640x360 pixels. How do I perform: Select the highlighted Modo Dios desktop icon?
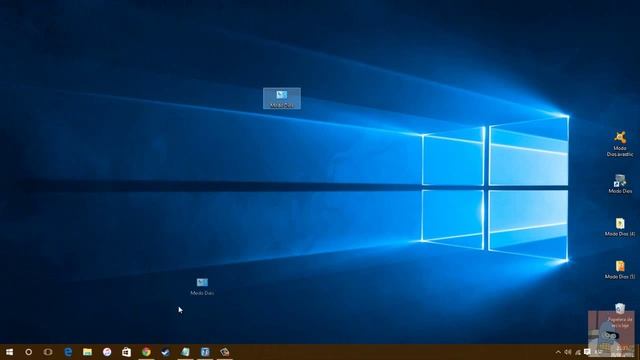(x=282, y=98)
